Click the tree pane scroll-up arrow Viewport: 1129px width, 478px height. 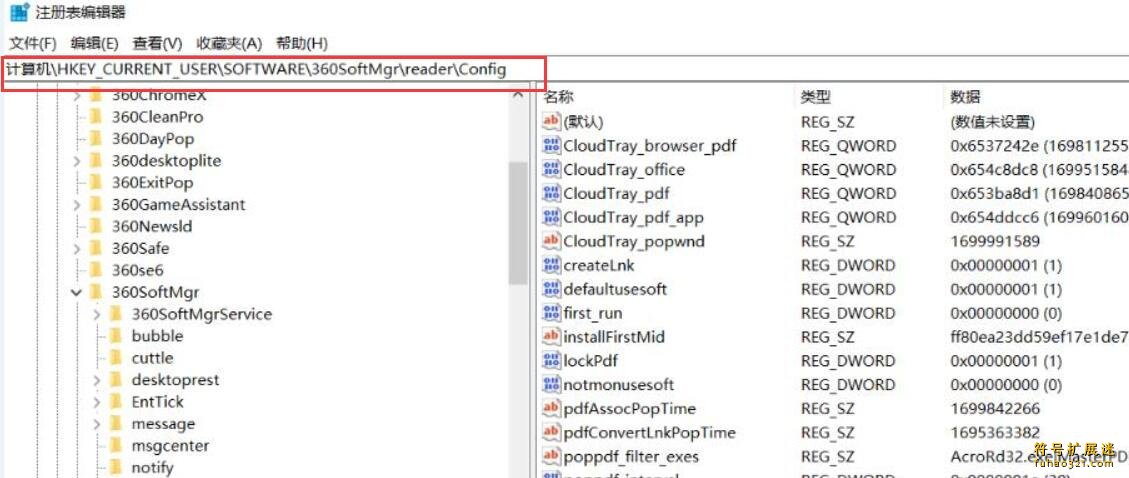tap(518, 94)
